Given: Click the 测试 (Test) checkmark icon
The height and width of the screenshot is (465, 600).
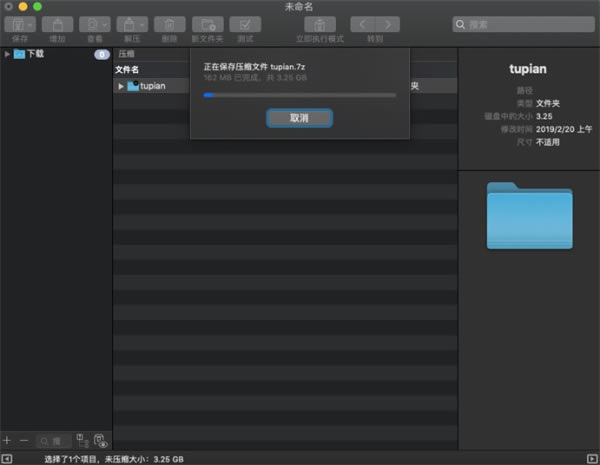Looking at the screenshot, I should point(245,25).
